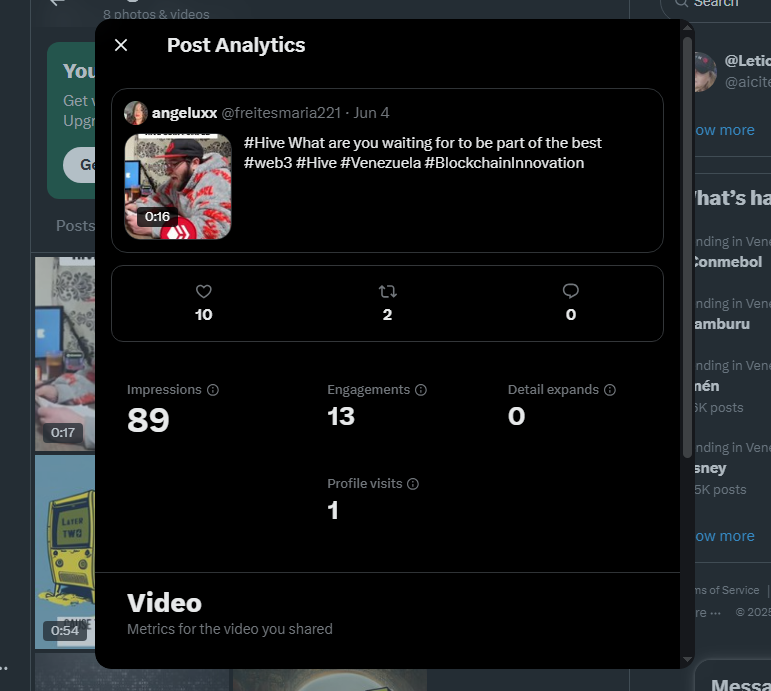Open the 0:16 video thumbnail
771x691 pixels.
(178, 186)
